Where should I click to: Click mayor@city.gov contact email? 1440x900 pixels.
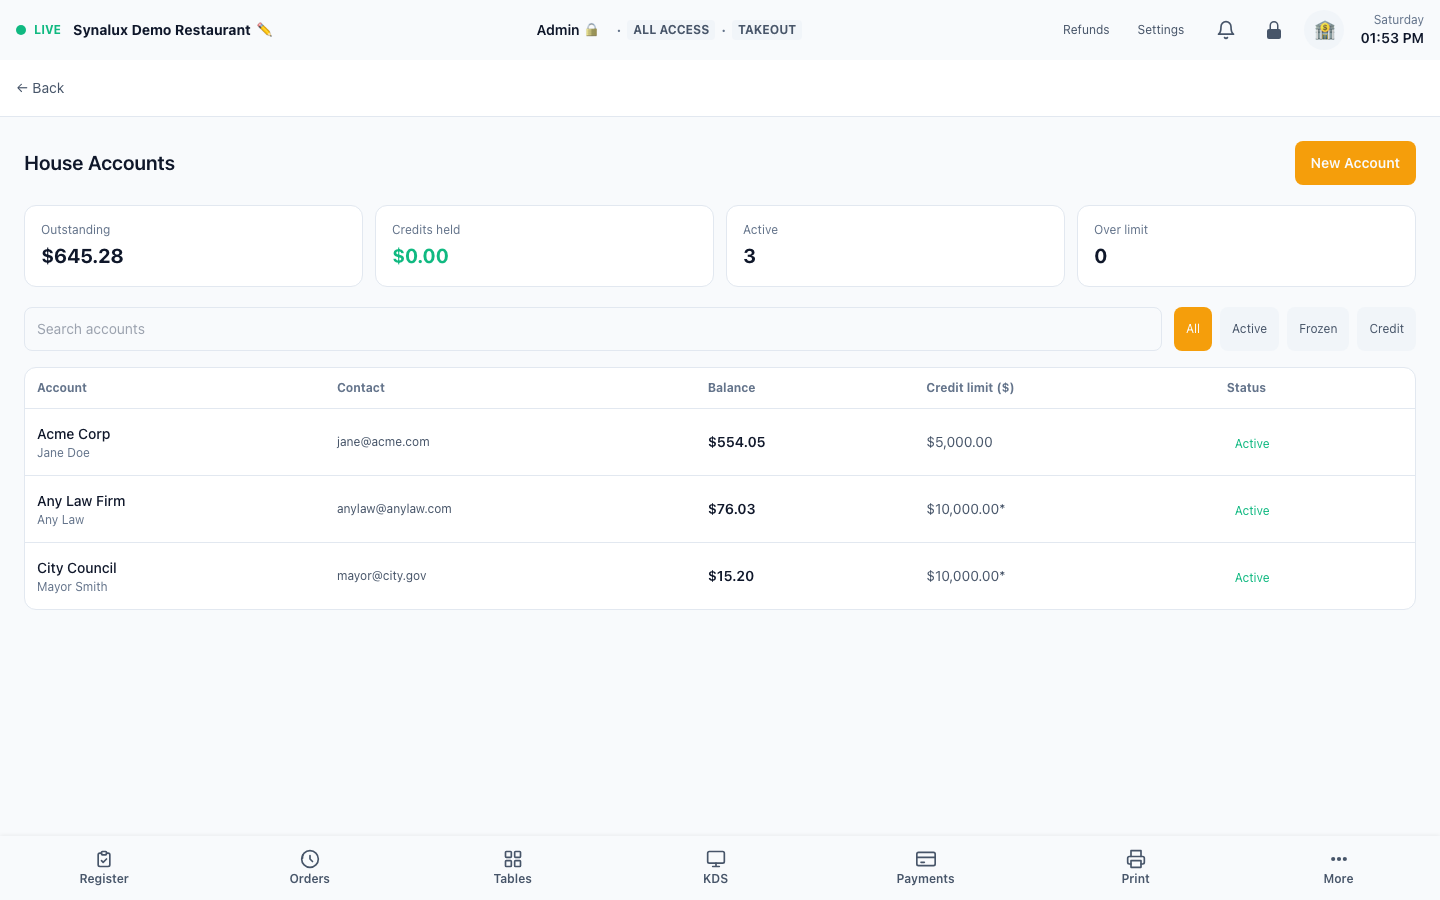click(x=382, y=576)
